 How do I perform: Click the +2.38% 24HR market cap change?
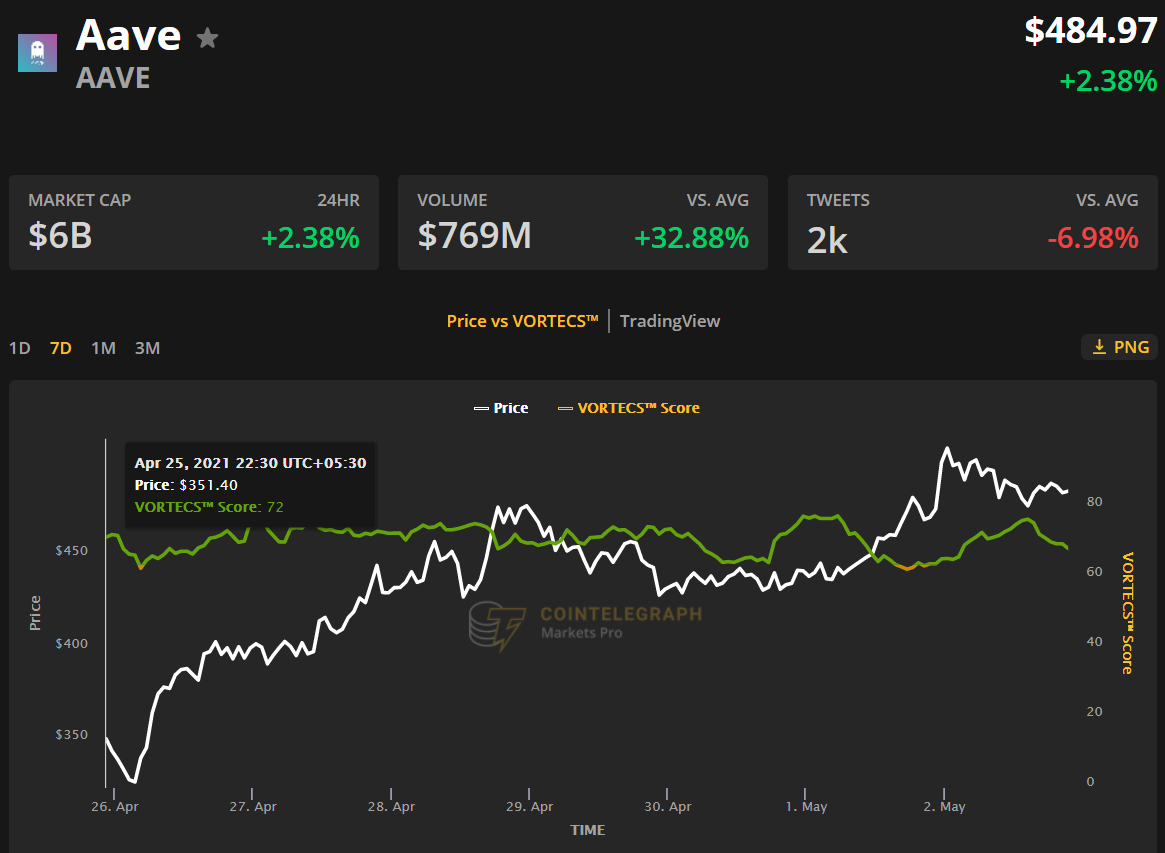click(311, 238)
